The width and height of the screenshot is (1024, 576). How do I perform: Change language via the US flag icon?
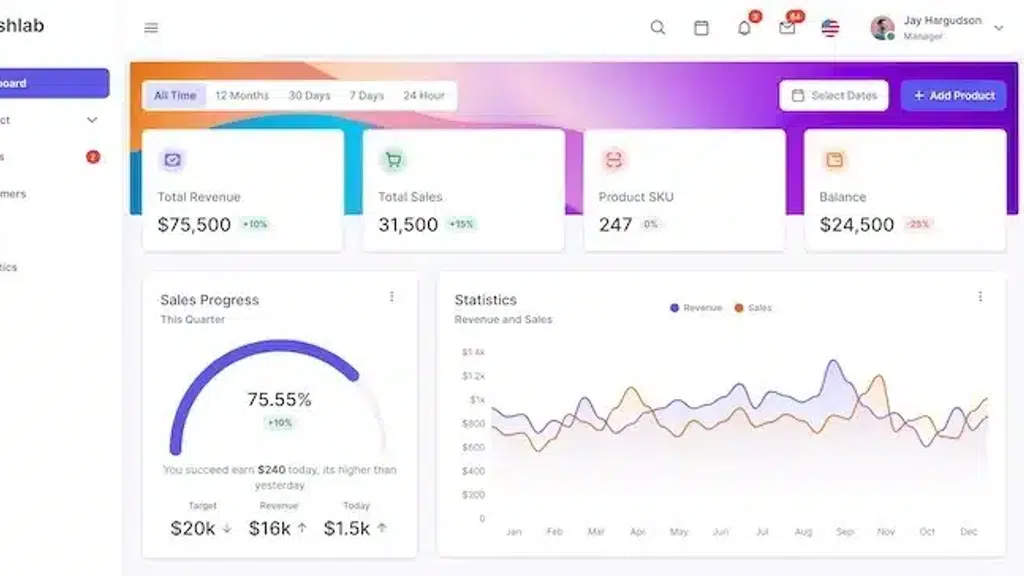coord(830,28)
